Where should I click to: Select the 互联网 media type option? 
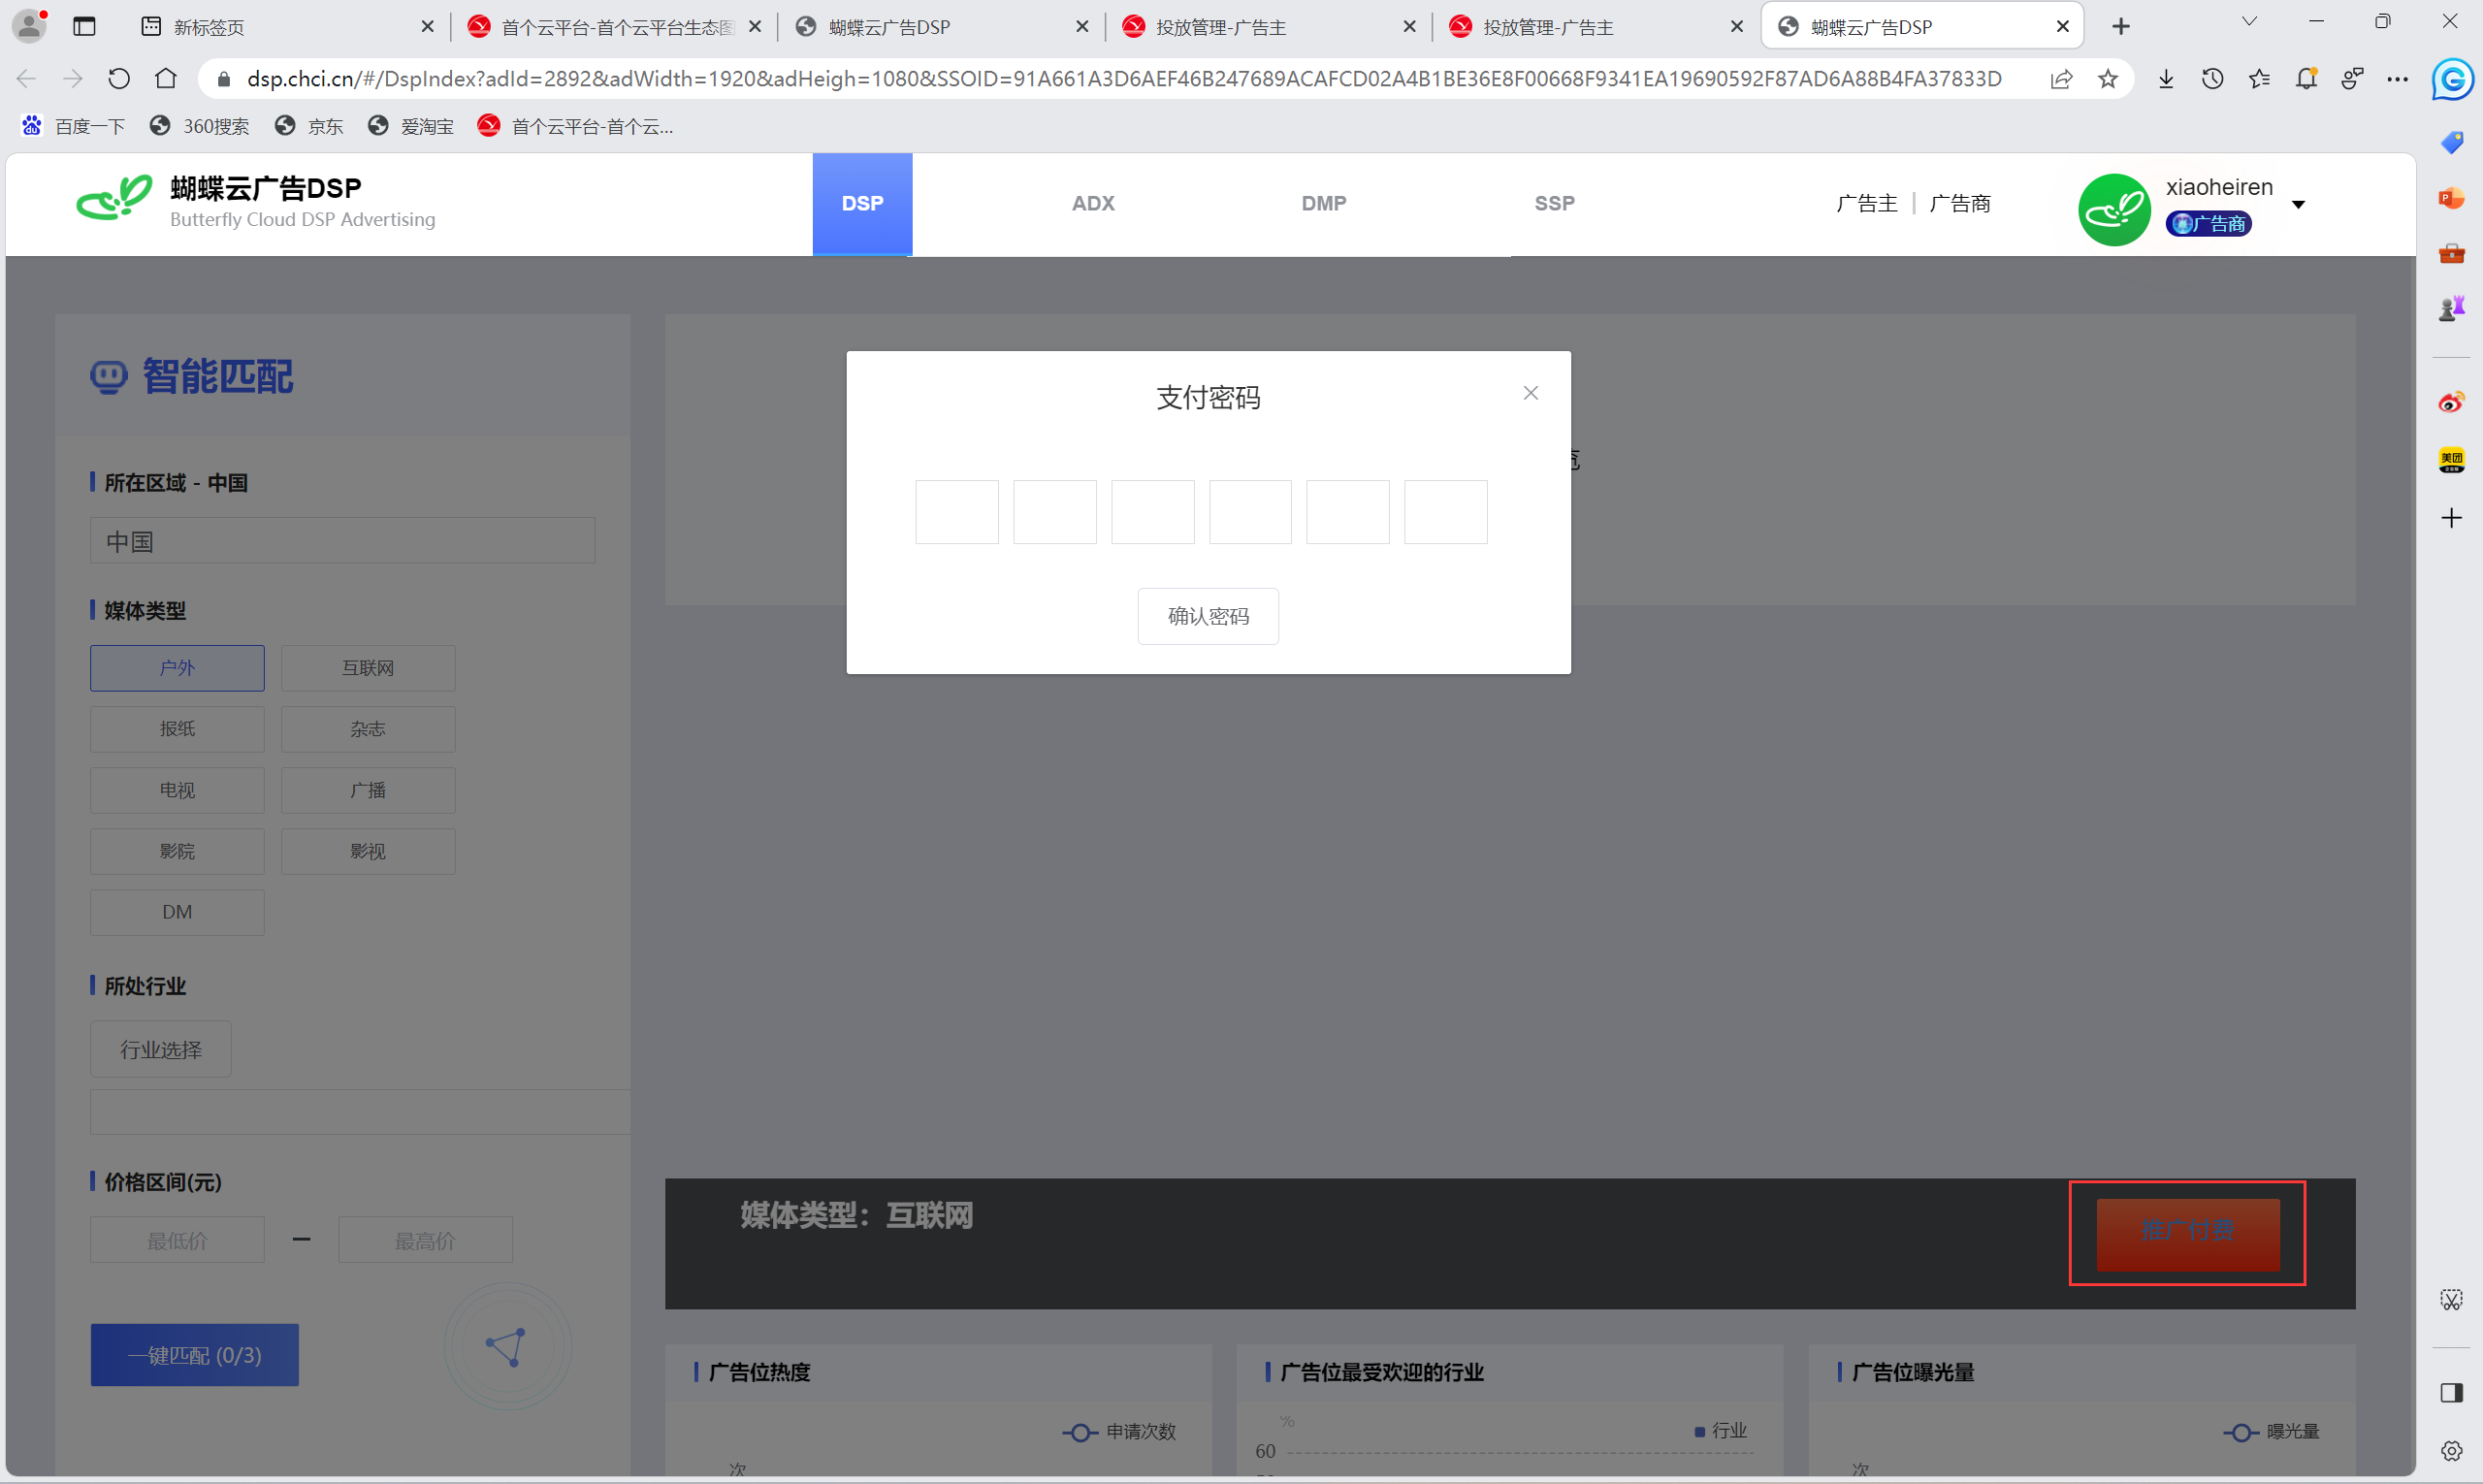point(368,668)
